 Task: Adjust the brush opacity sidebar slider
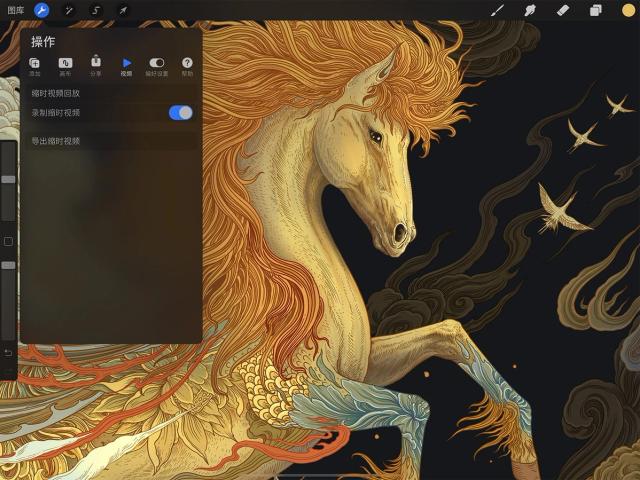(8, 266)
